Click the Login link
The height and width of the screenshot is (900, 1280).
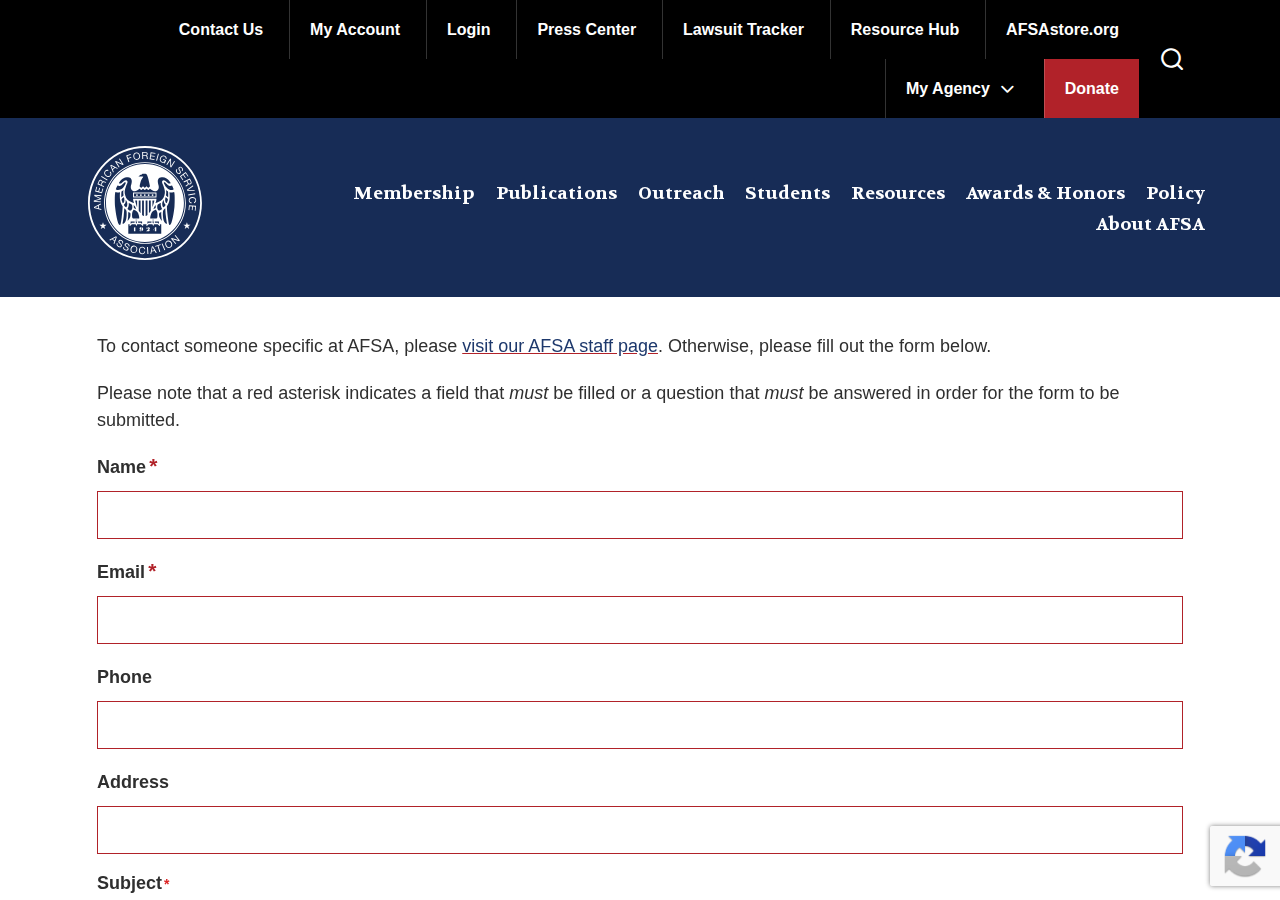point(469,29)
